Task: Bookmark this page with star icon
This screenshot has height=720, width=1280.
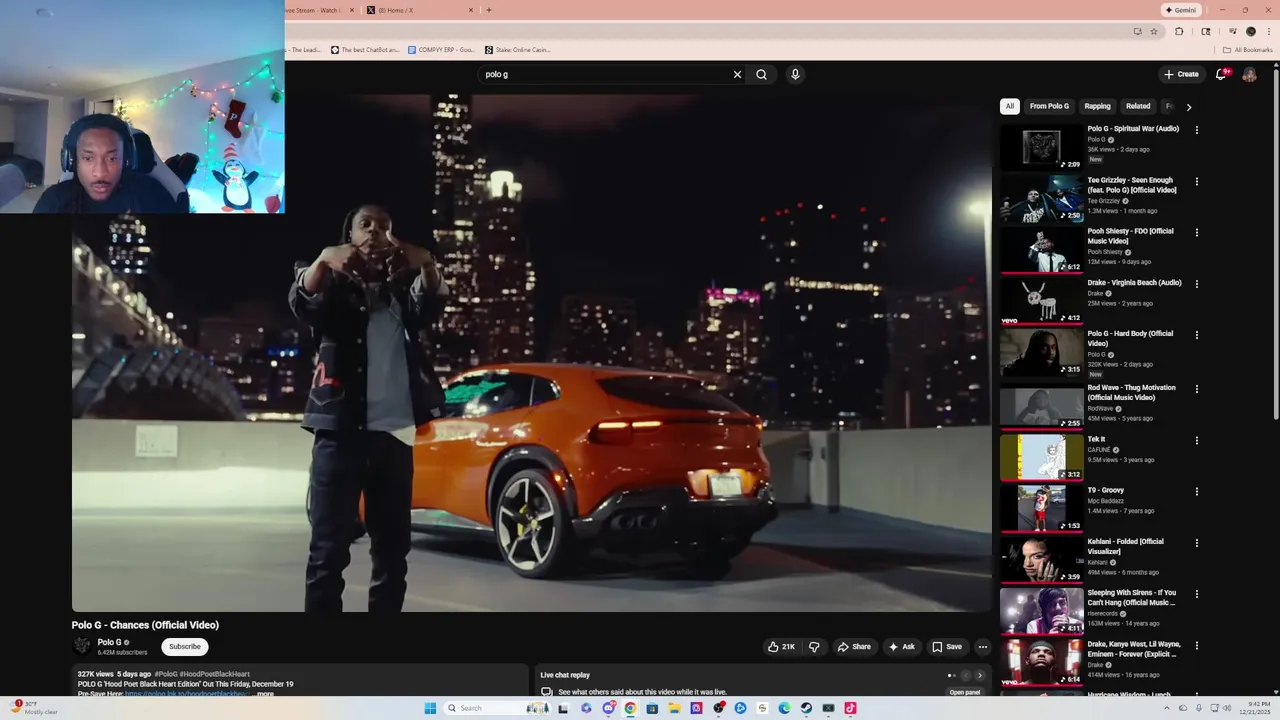Action: (1154, 31)
